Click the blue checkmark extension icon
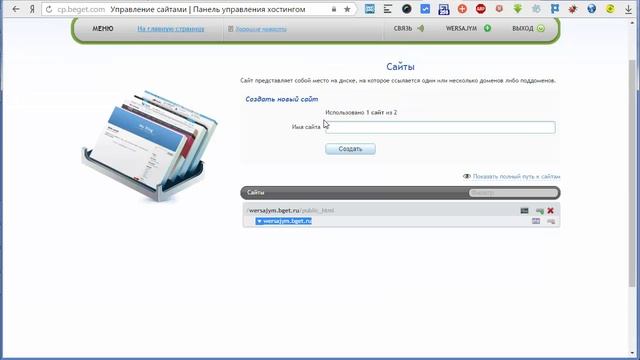The image size is (640, 360). pos(425,9)
